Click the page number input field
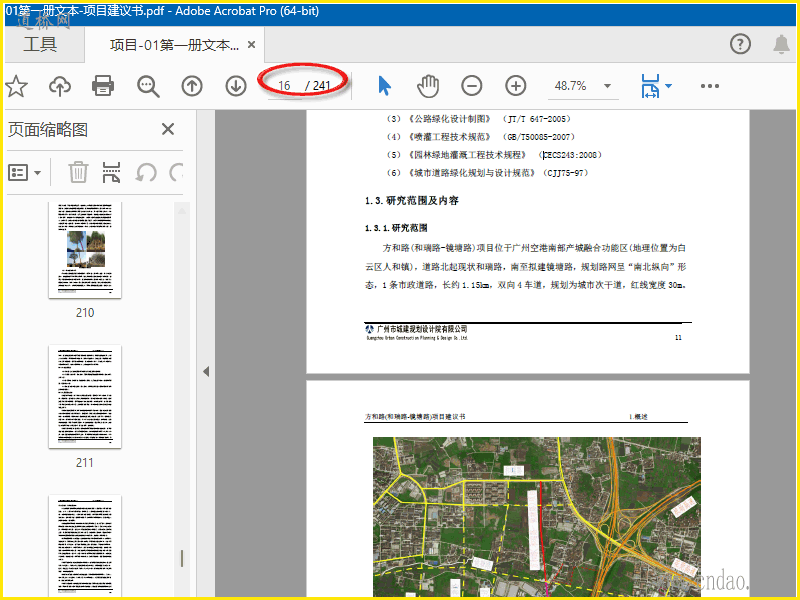The image size is (800, 600). pos(285,86)
